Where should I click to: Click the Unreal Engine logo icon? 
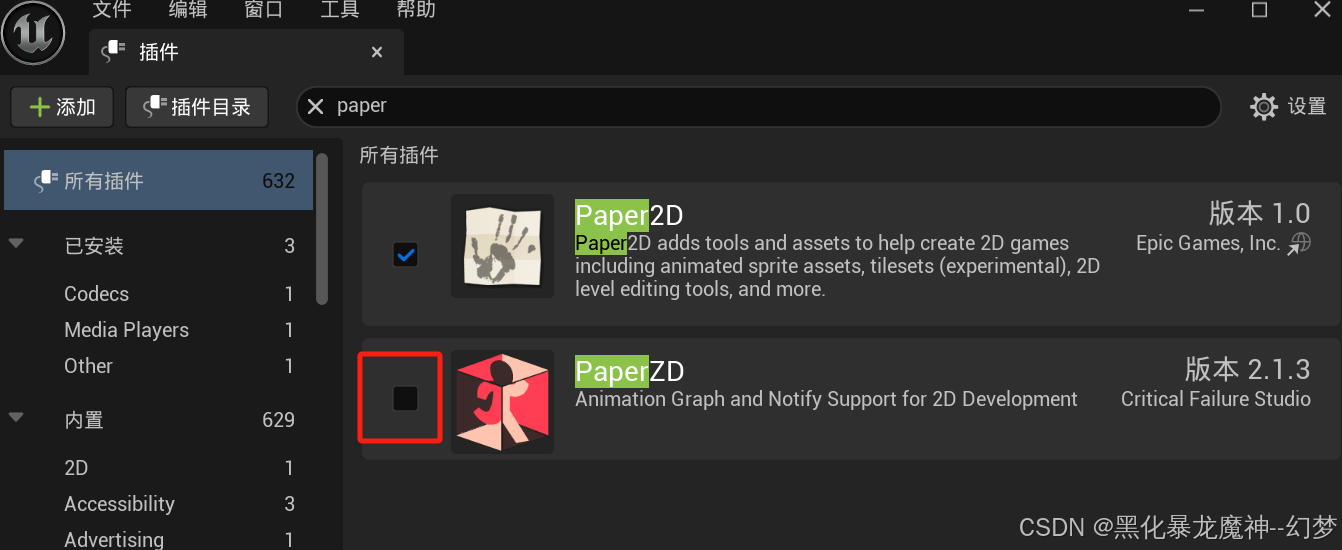point(34,33)
